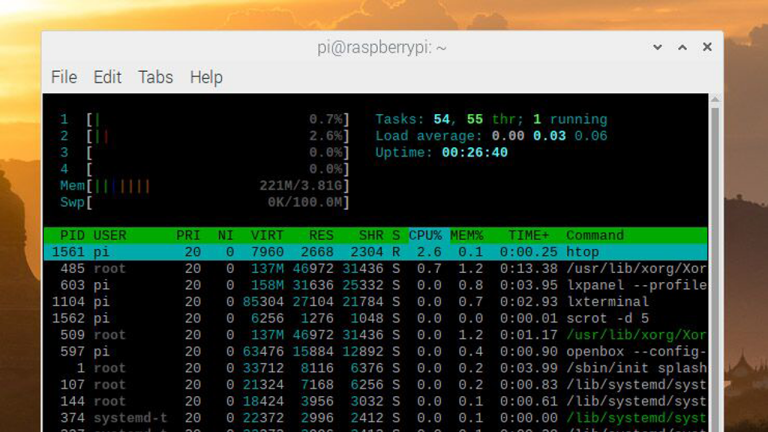Select process 485 /usr/lib/xorg/Xor row
768x432 pixels.
pyautogui.click(x=376, y=268)
